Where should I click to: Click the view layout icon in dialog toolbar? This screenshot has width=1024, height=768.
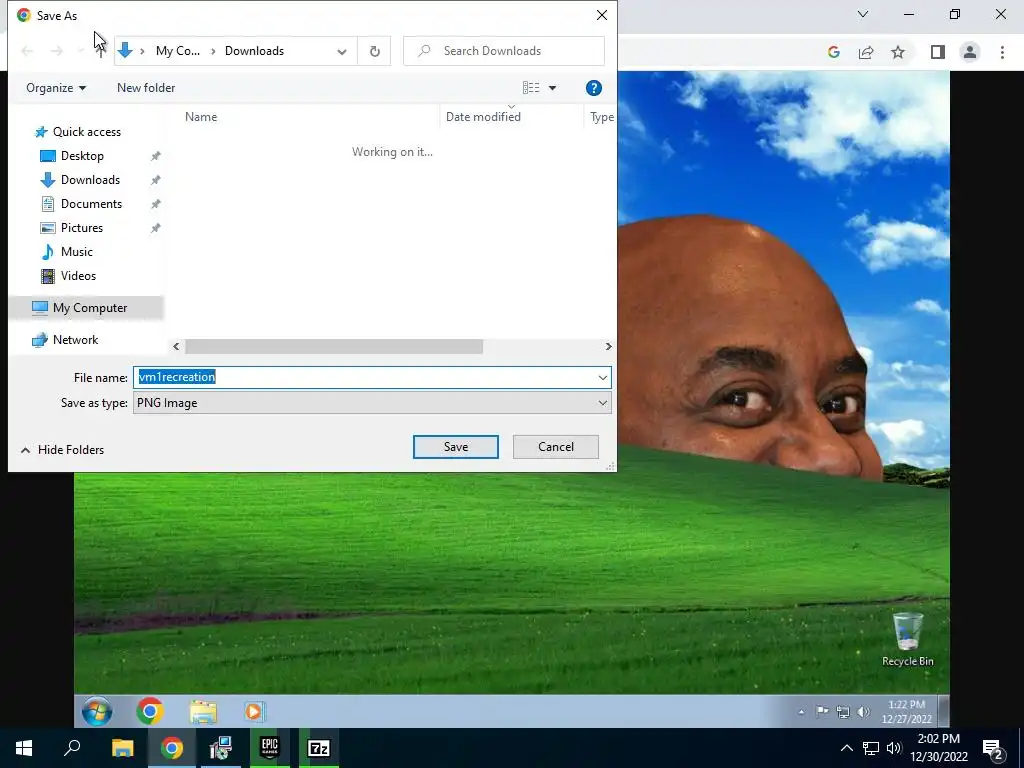pos(531,88)
